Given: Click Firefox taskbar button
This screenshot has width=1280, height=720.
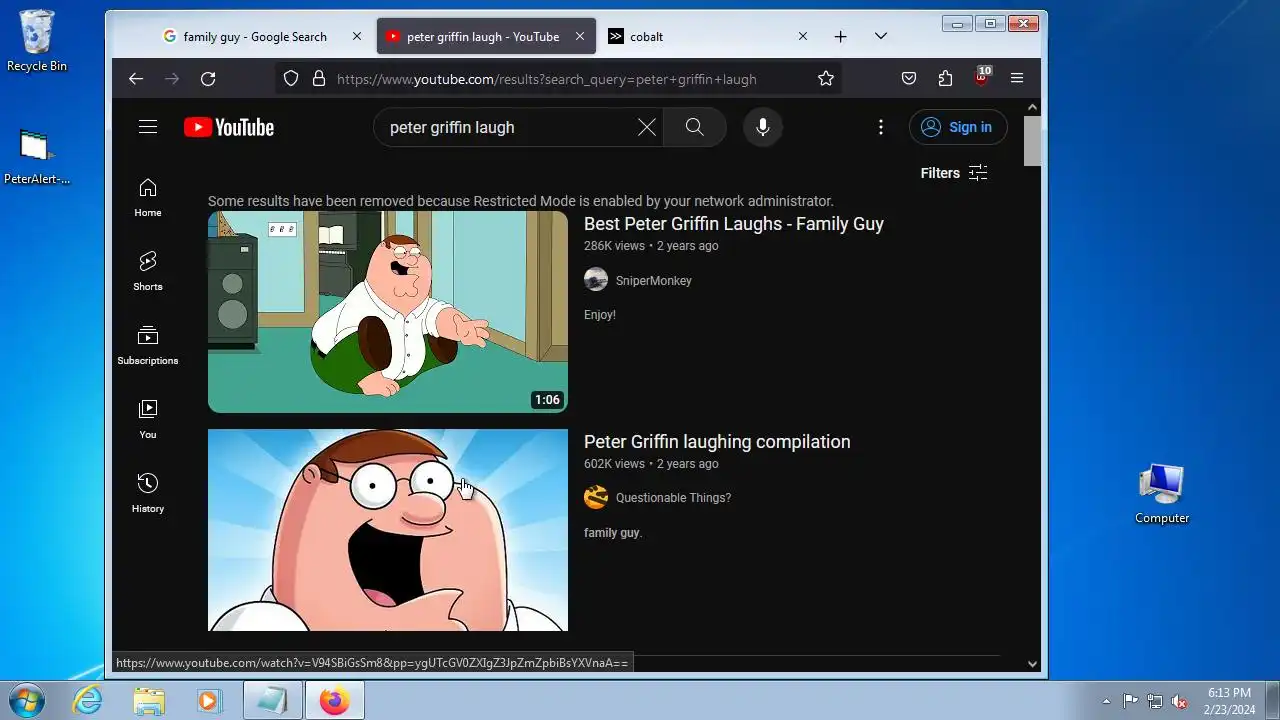Looking at the screenshot, I should click(335, 701).
